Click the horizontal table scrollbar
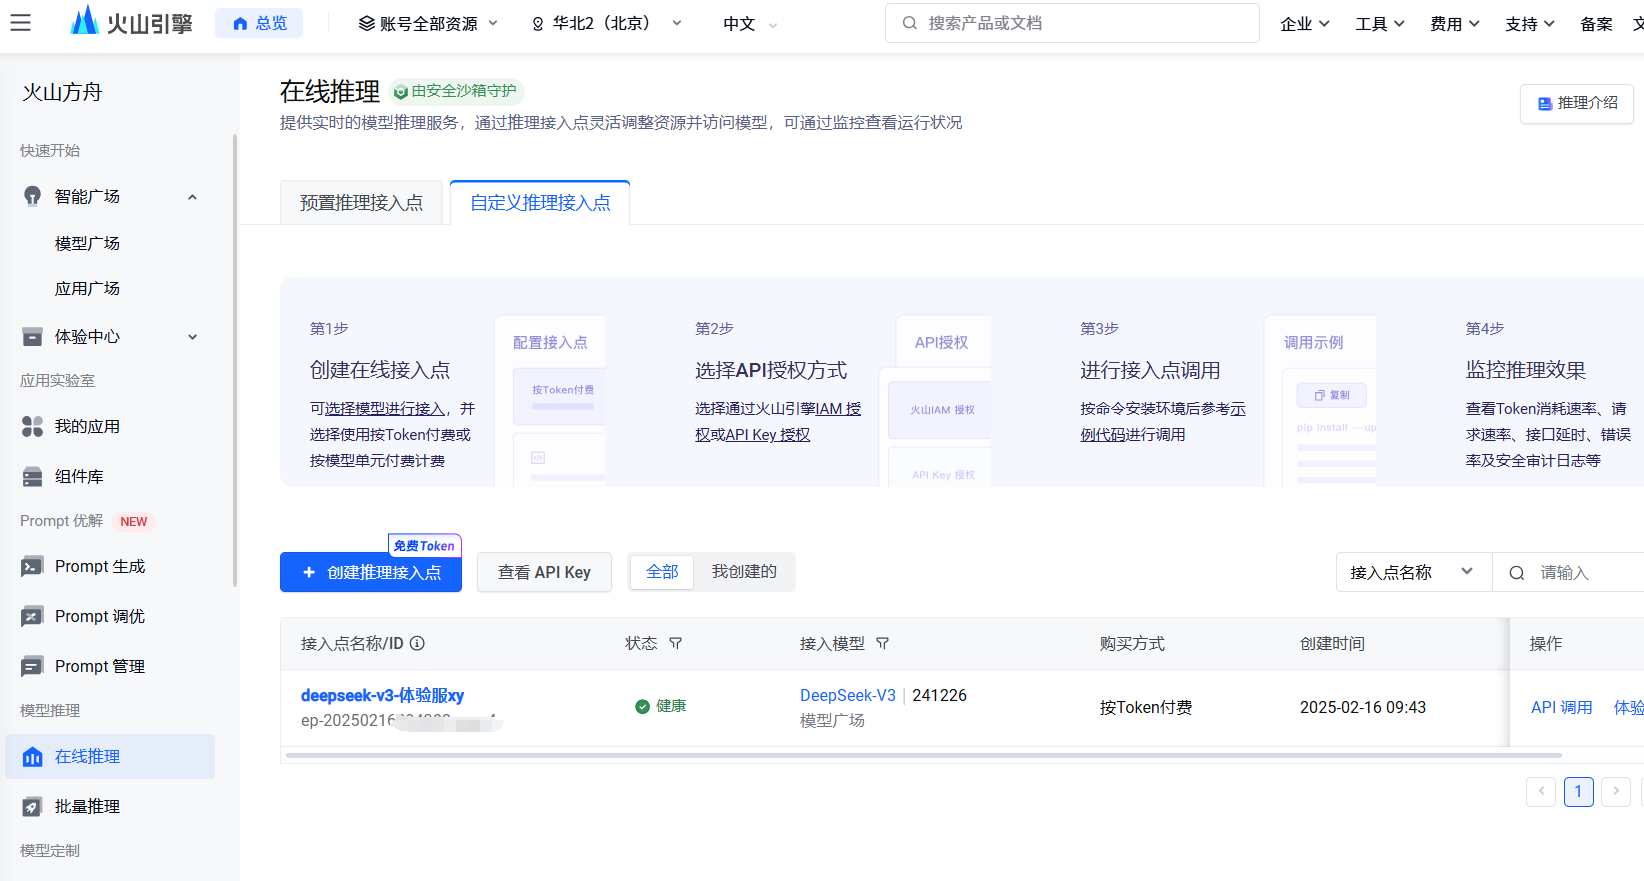Image resolution: width=1644 pixels, height=881 pixels. point(923,755)
